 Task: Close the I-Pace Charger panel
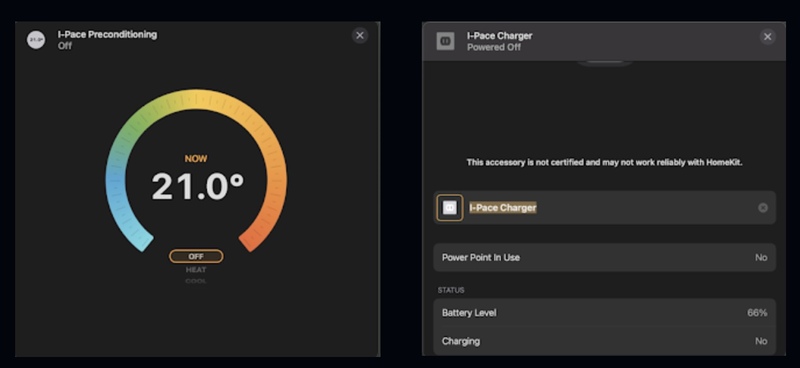767,37
